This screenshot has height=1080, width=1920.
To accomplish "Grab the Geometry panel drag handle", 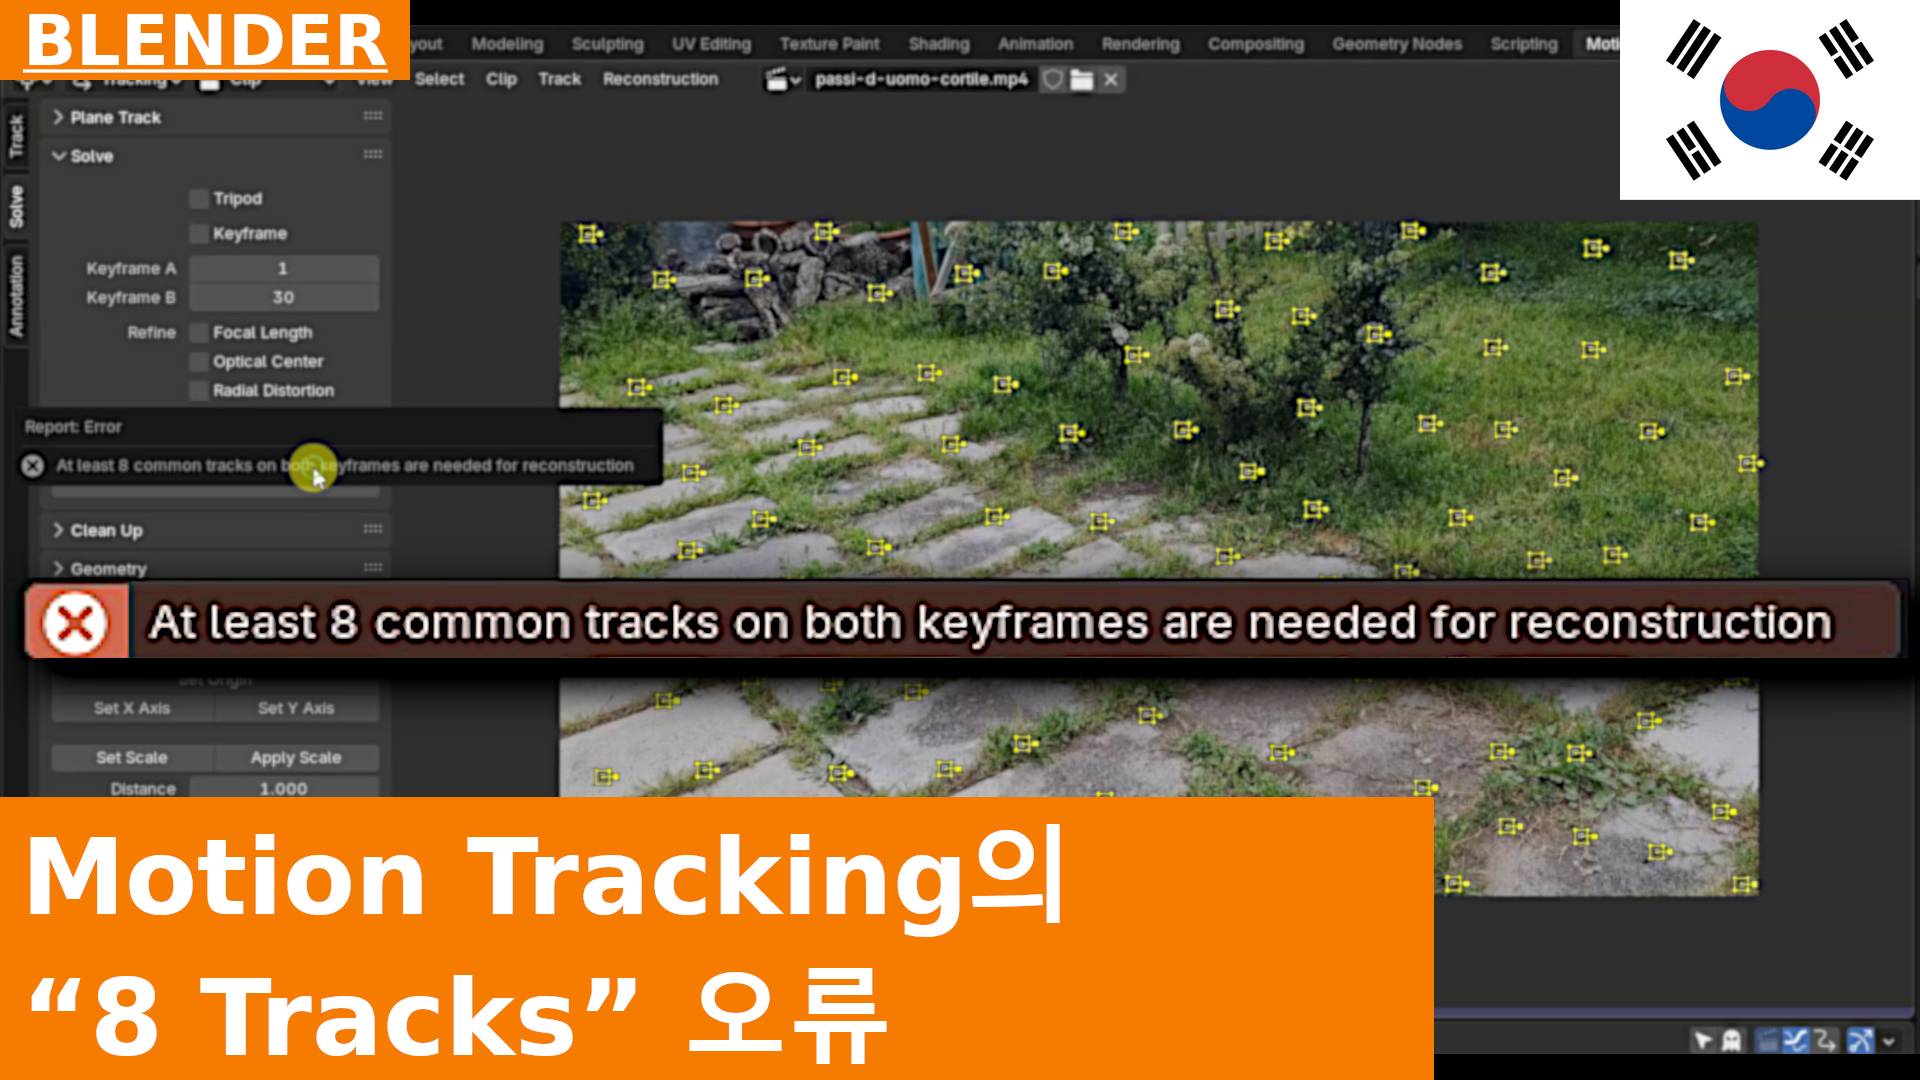I will point(373,567).
